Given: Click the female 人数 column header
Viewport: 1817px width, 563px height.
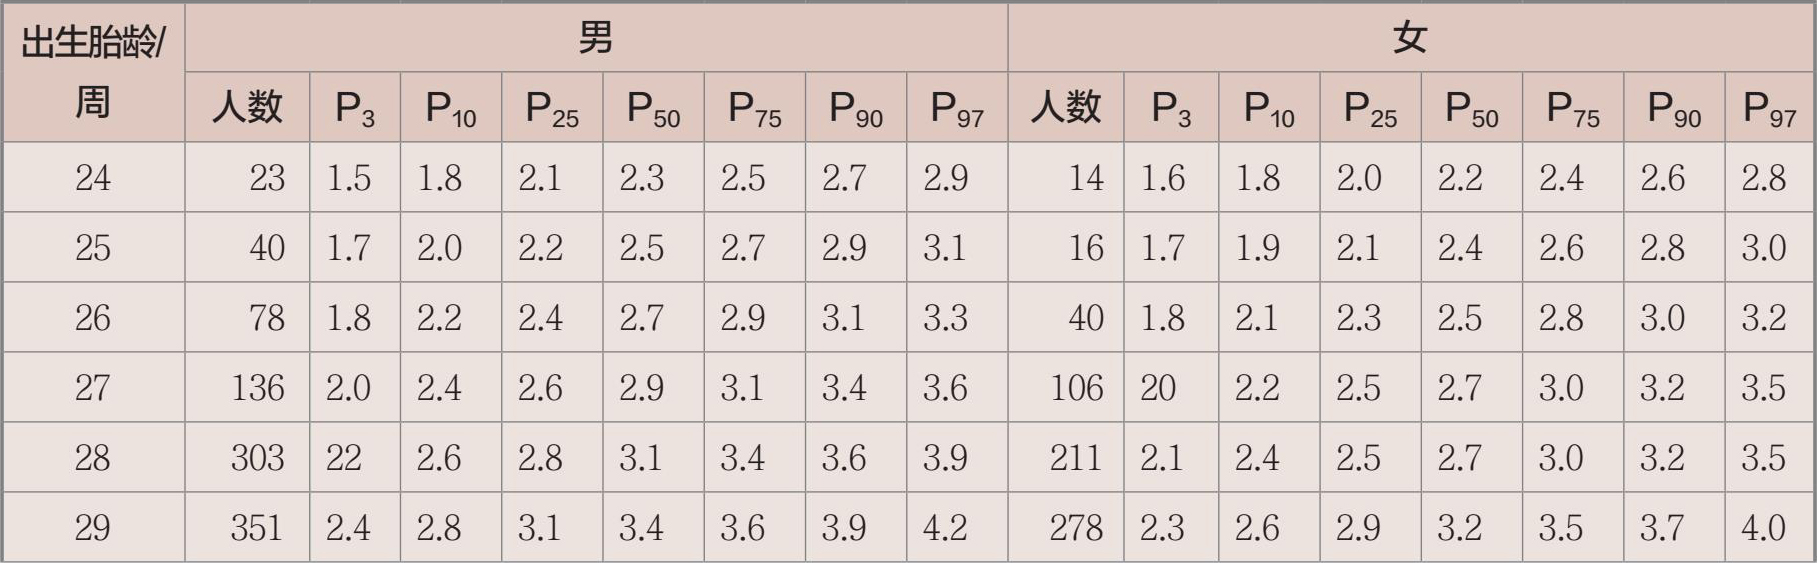Looking at the screenshot, I should point(1066,107).
